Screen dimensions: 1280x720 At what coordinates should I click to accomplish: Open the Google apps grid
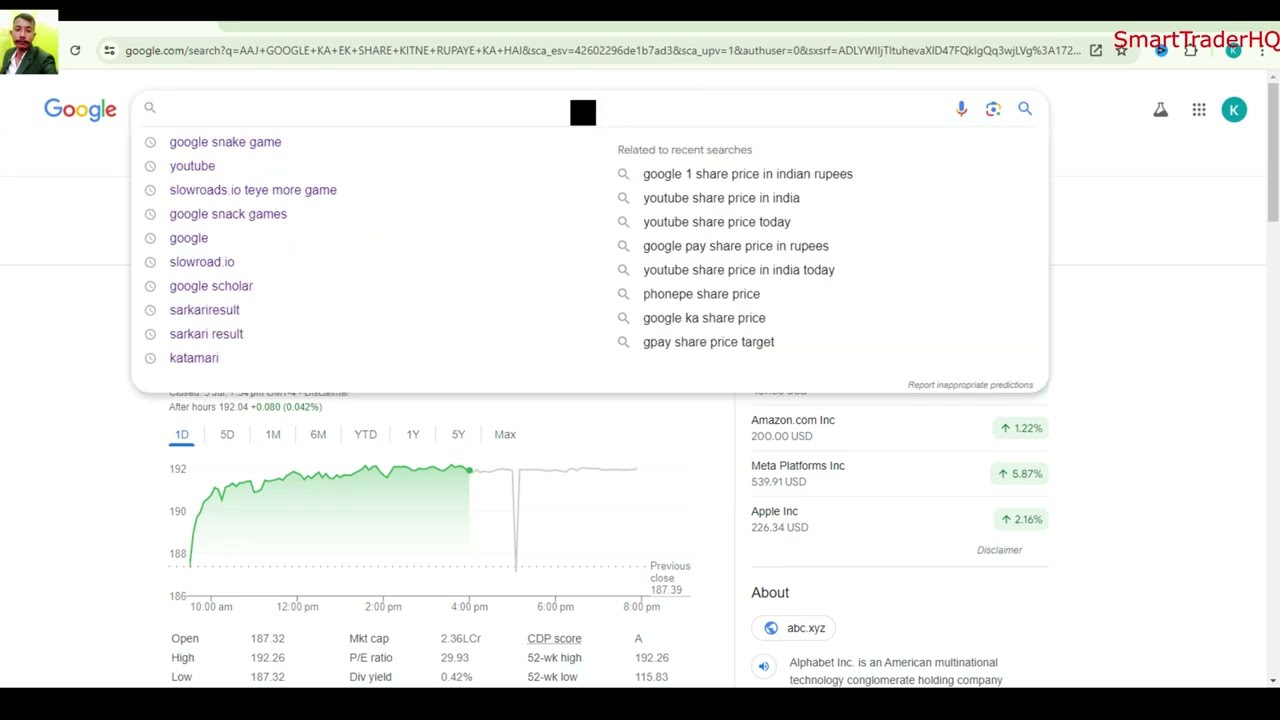point(1199,110)
